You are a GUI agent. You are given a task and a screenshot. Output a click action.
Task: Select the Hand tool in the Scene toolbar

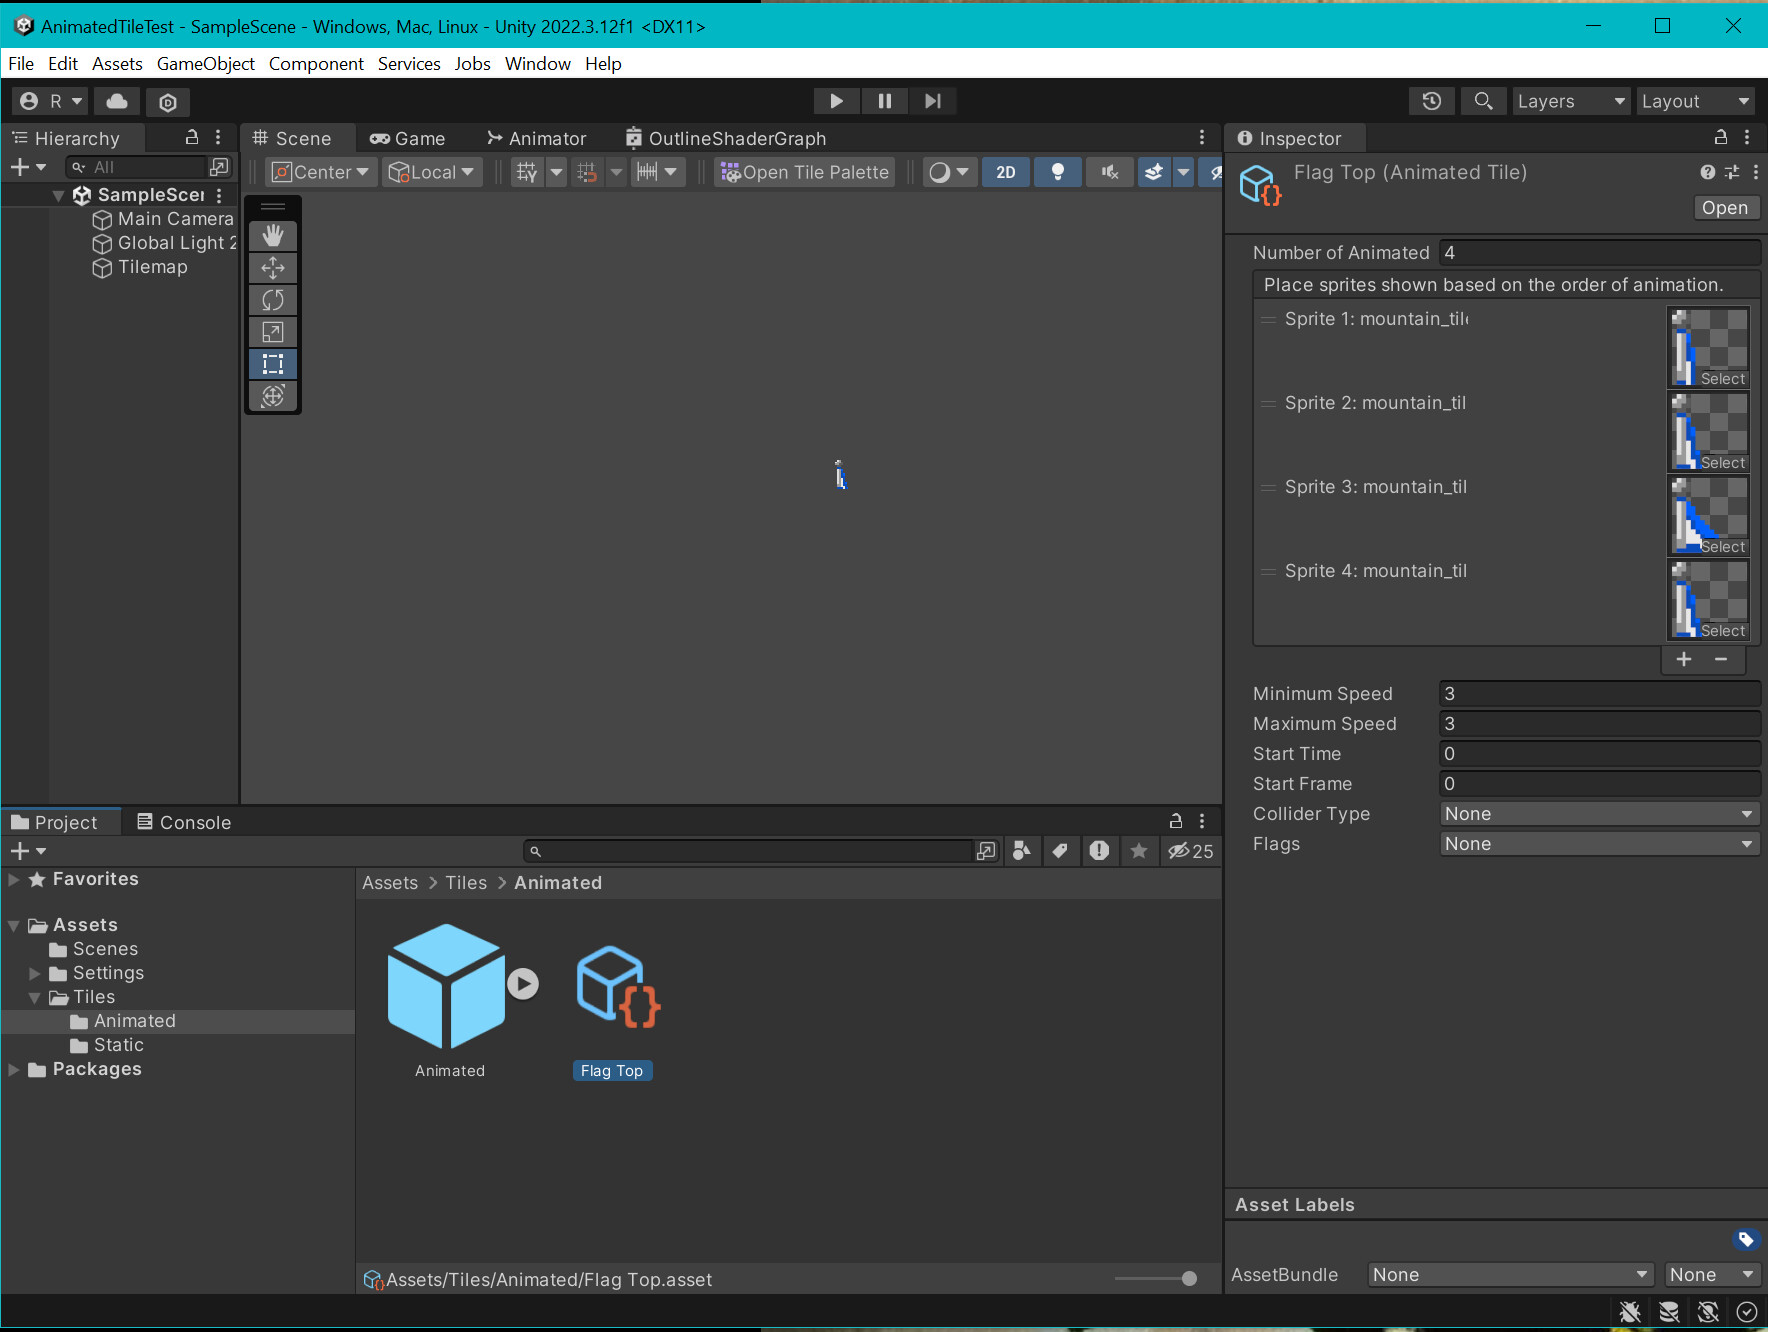273,236
